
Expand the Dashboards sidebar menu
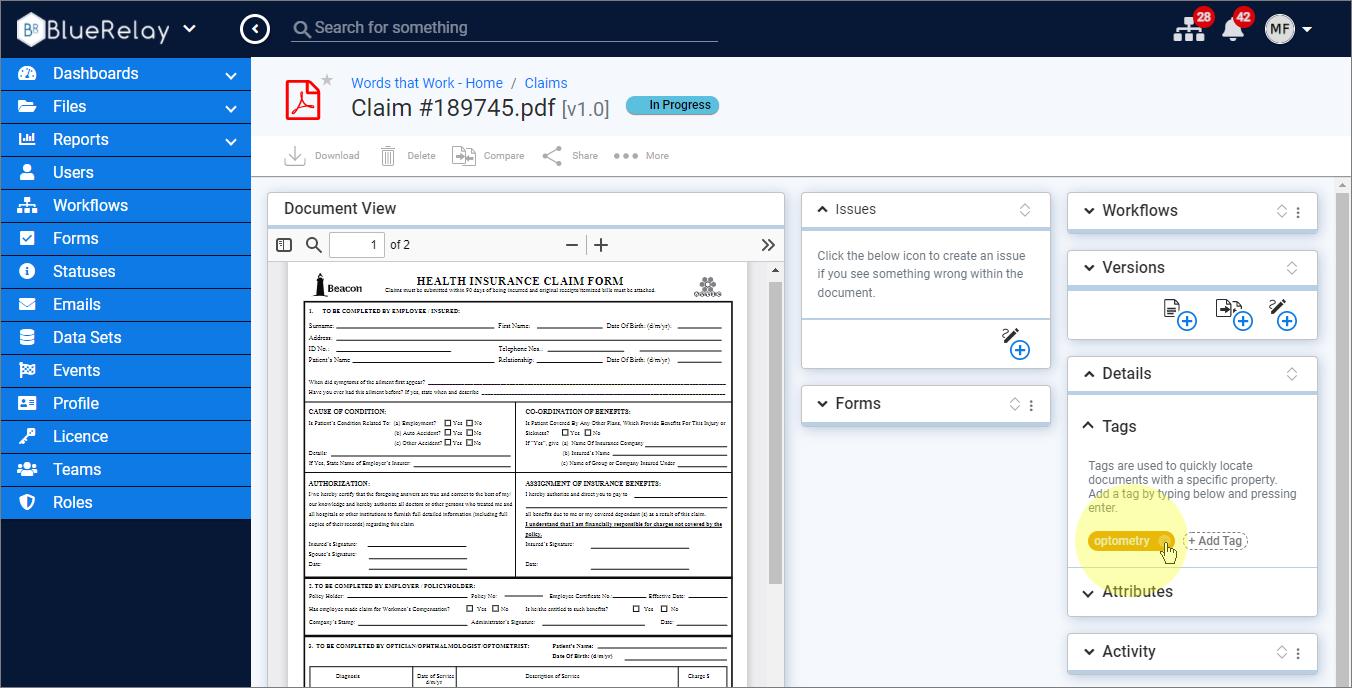click(x=231, y=75)
